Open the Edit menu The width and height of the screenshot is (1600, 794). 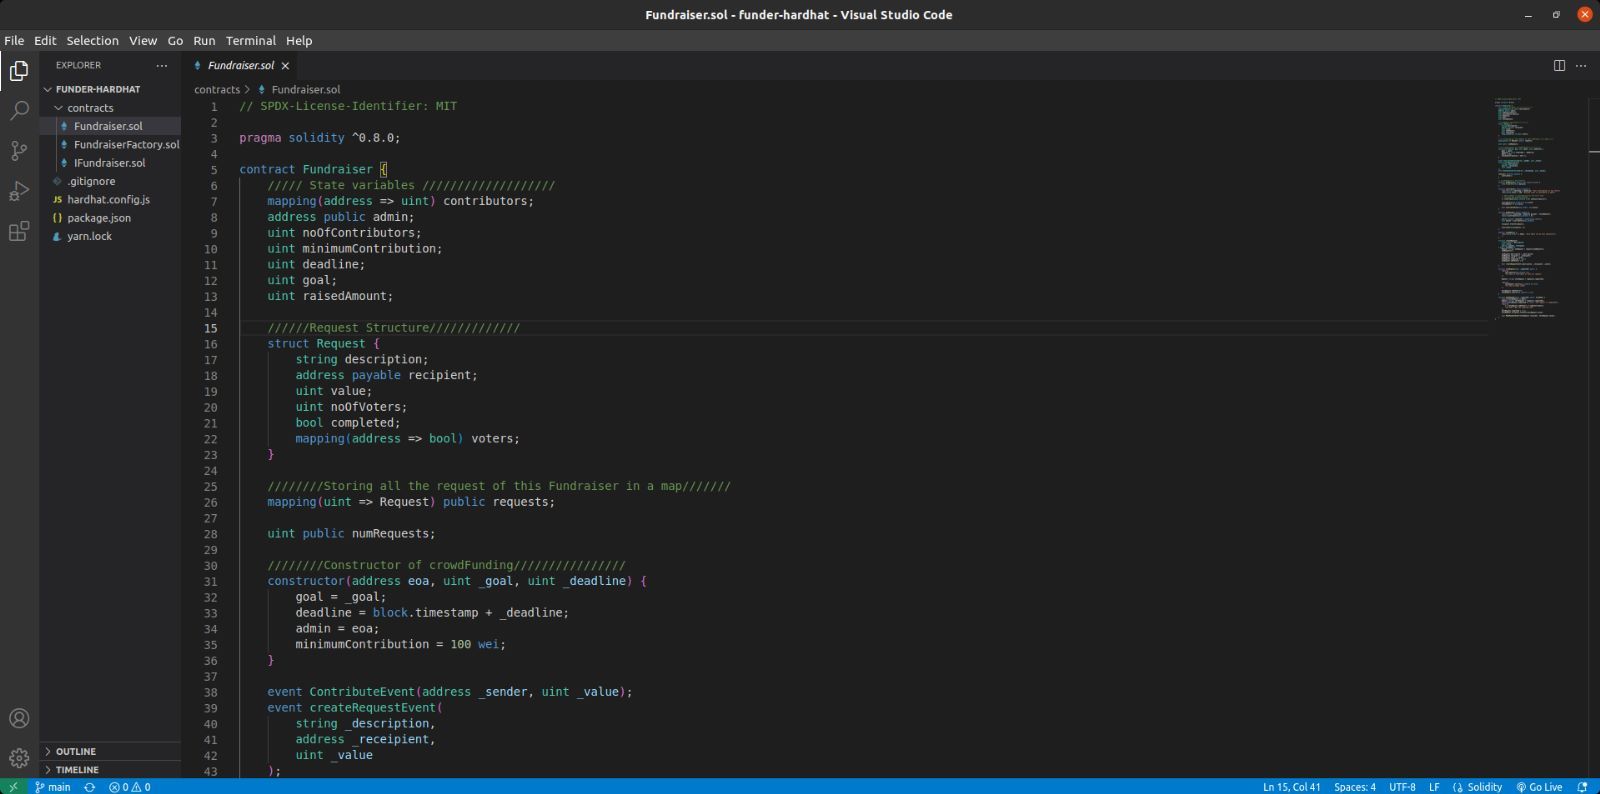45,41
